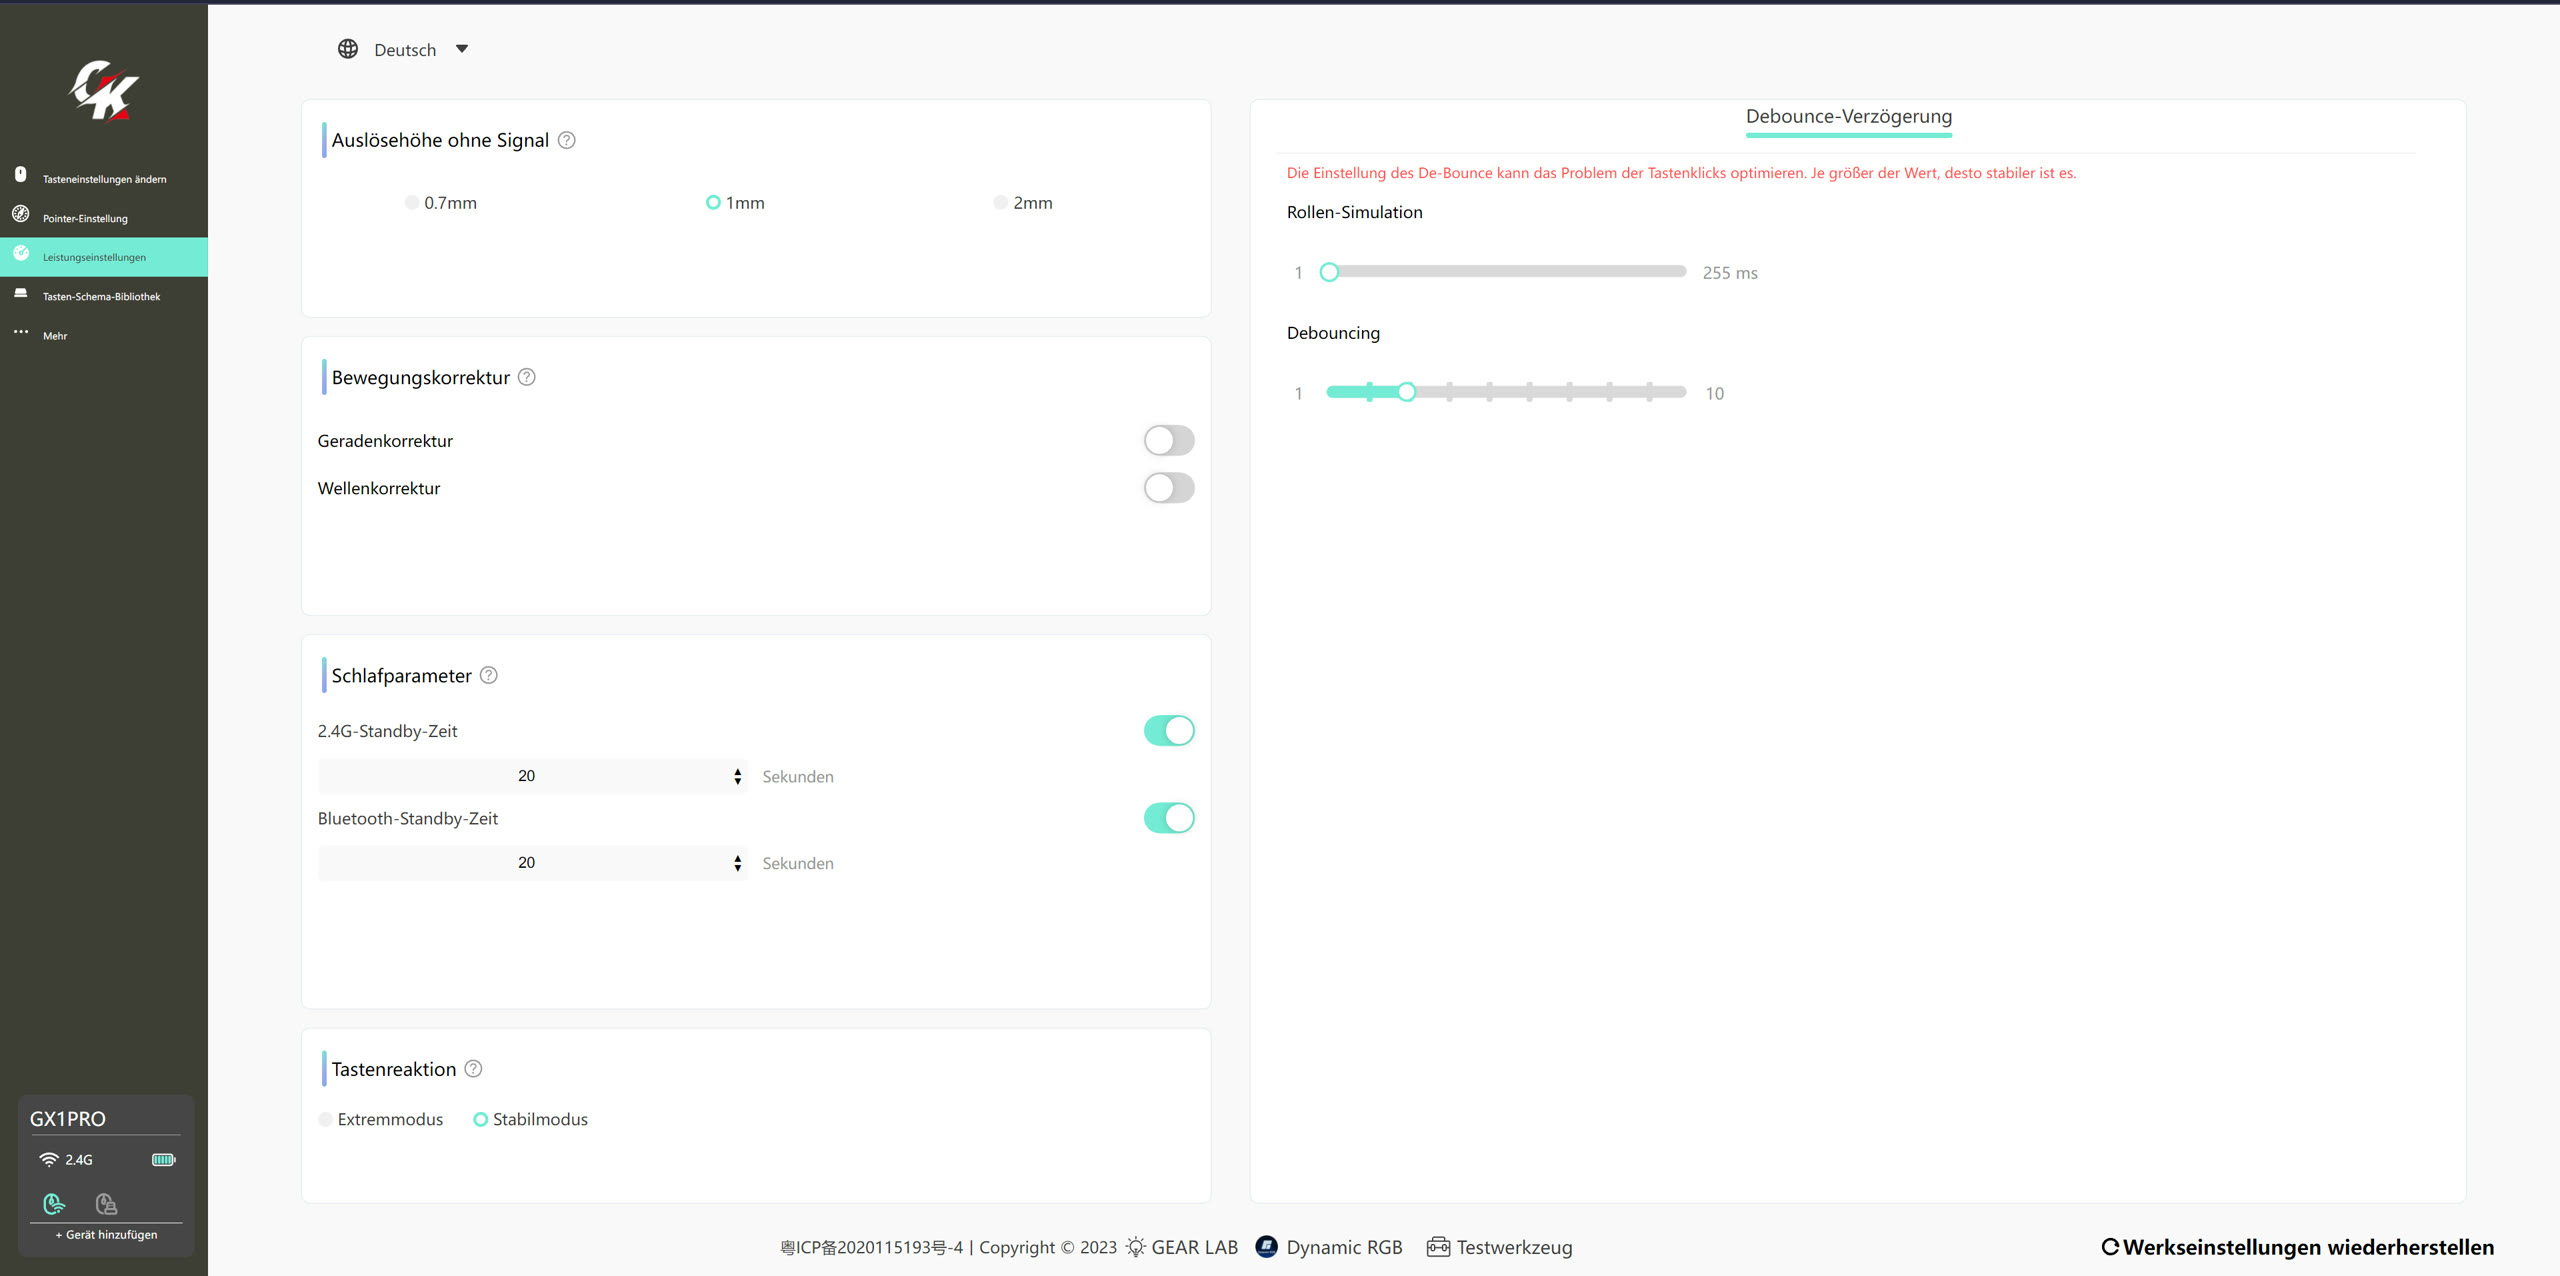
Task: Click the mouse dongle icon in GX1PRO card
Action: point(106,1203)
